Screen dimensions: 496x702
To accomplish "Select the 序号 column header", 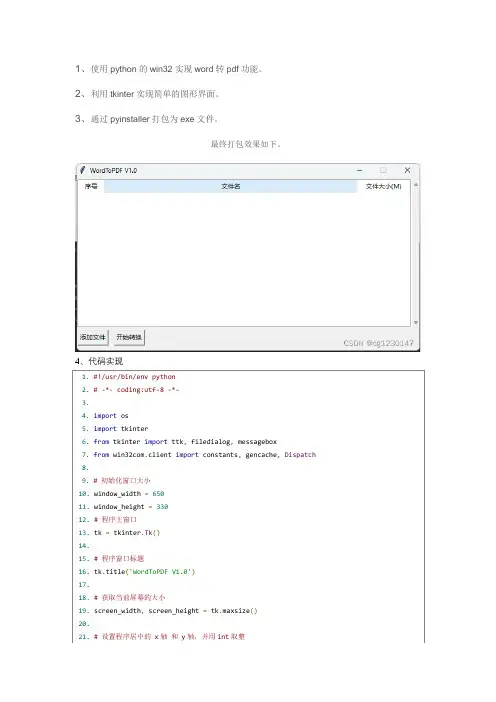I will pyautogui.click(x=91, y=186).
